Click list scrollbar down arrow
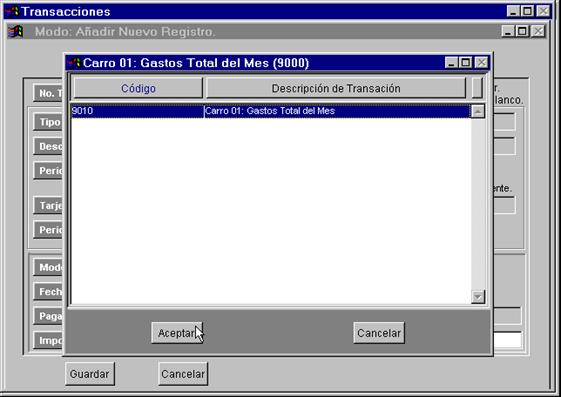 [478, 296]
